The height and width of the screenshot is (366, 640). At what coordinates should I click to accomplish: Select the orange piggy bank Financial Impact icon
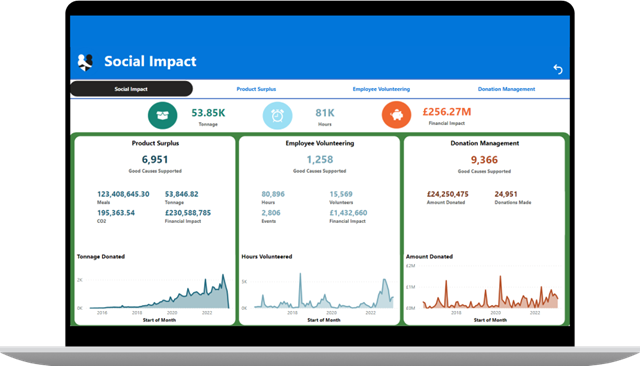coord(396,115)
